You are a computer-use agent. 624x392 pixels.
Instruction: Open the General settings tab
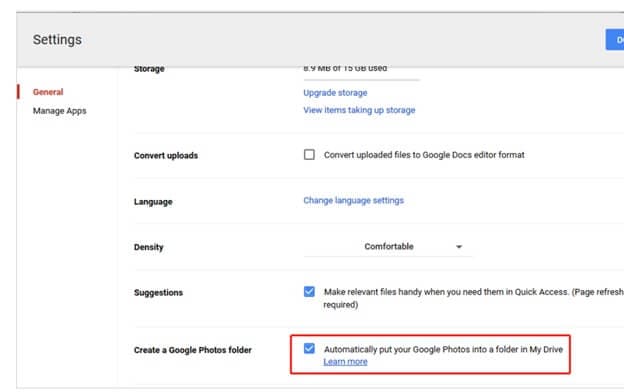[48, 92]
